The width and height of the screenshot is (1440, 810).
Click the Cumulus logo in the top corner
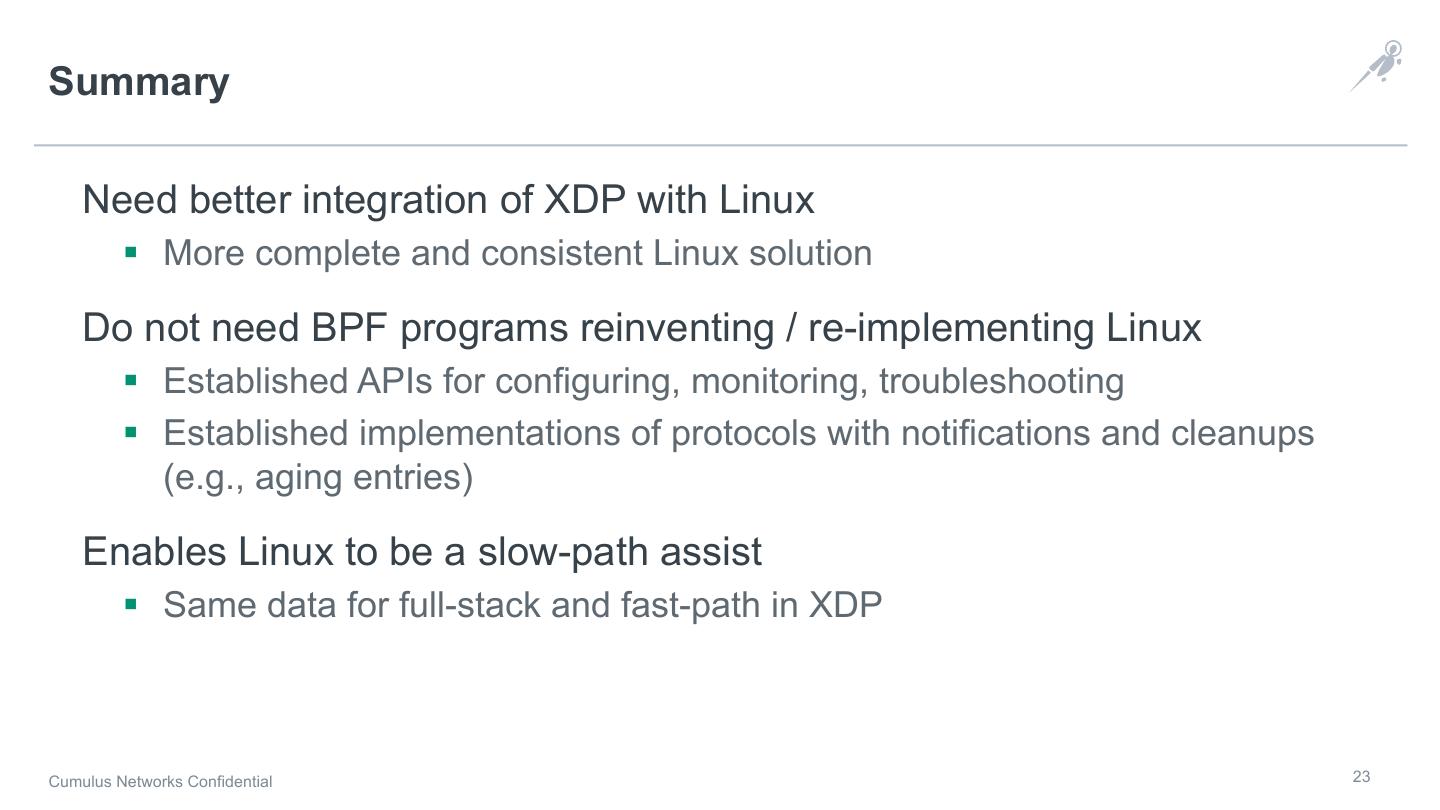1378,66
